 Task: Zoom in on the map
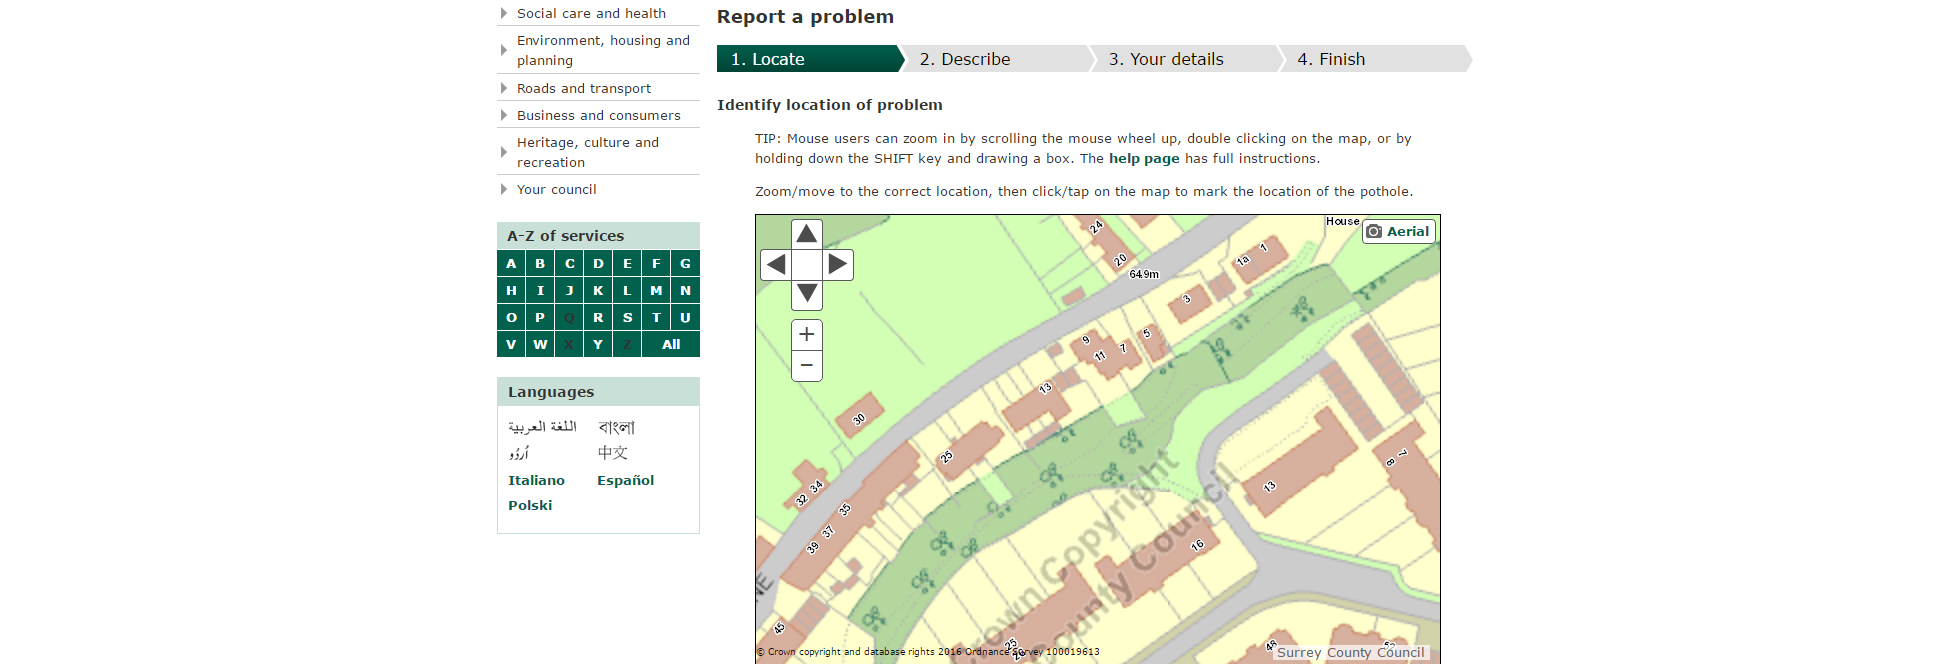click(806, 335)
